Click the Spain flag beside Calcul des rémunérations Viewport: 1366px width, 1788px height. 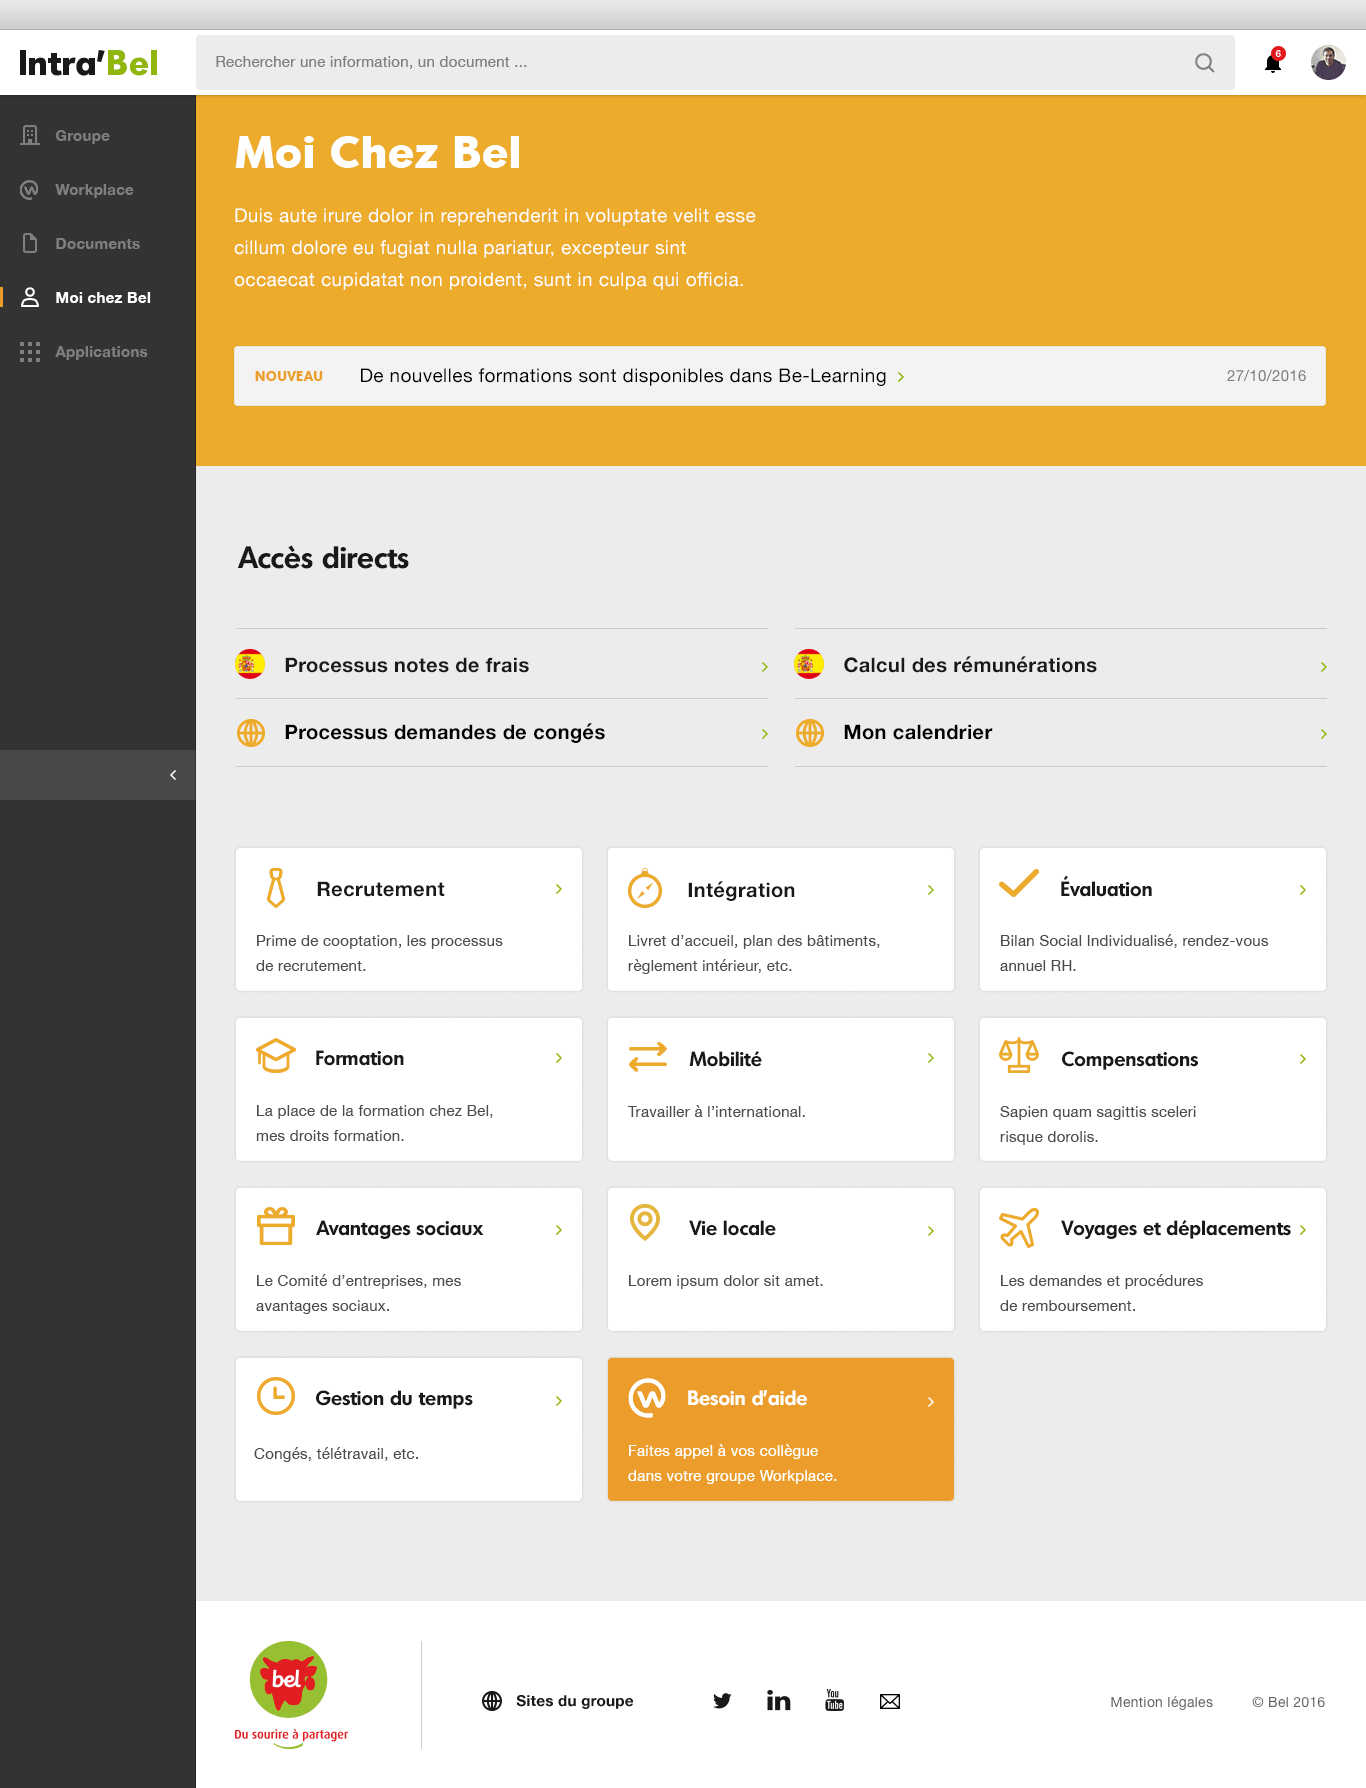pos(809,664)
